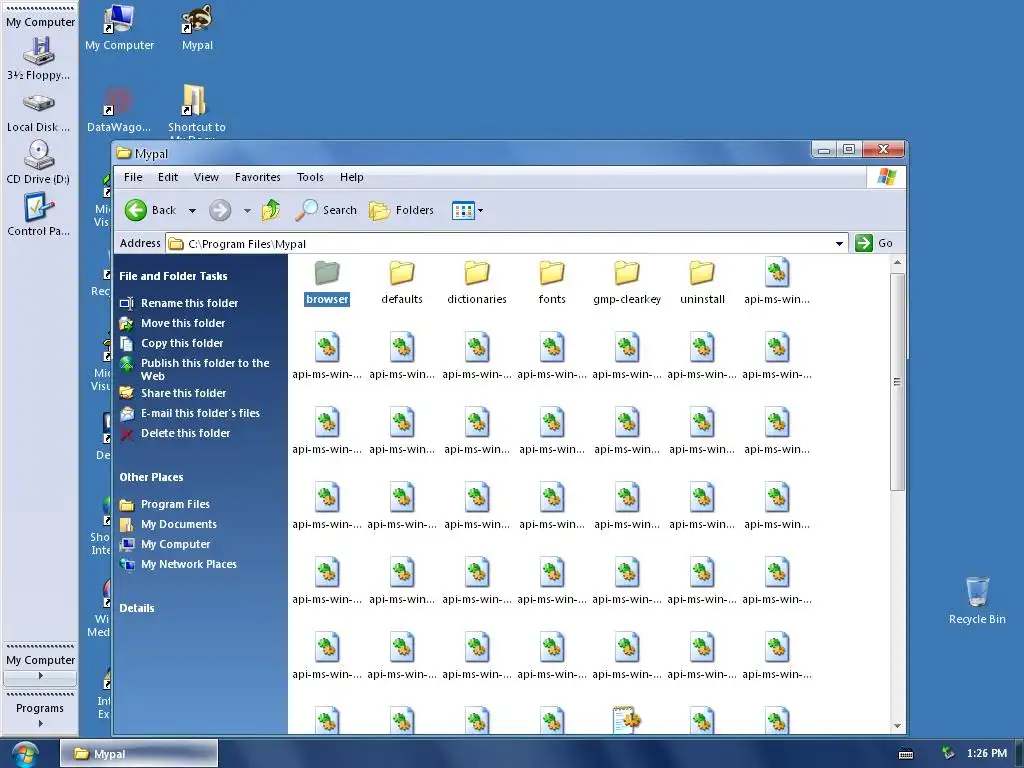Open the Help menu
This screenshot has height=768, width=1024.
point(351,177)
